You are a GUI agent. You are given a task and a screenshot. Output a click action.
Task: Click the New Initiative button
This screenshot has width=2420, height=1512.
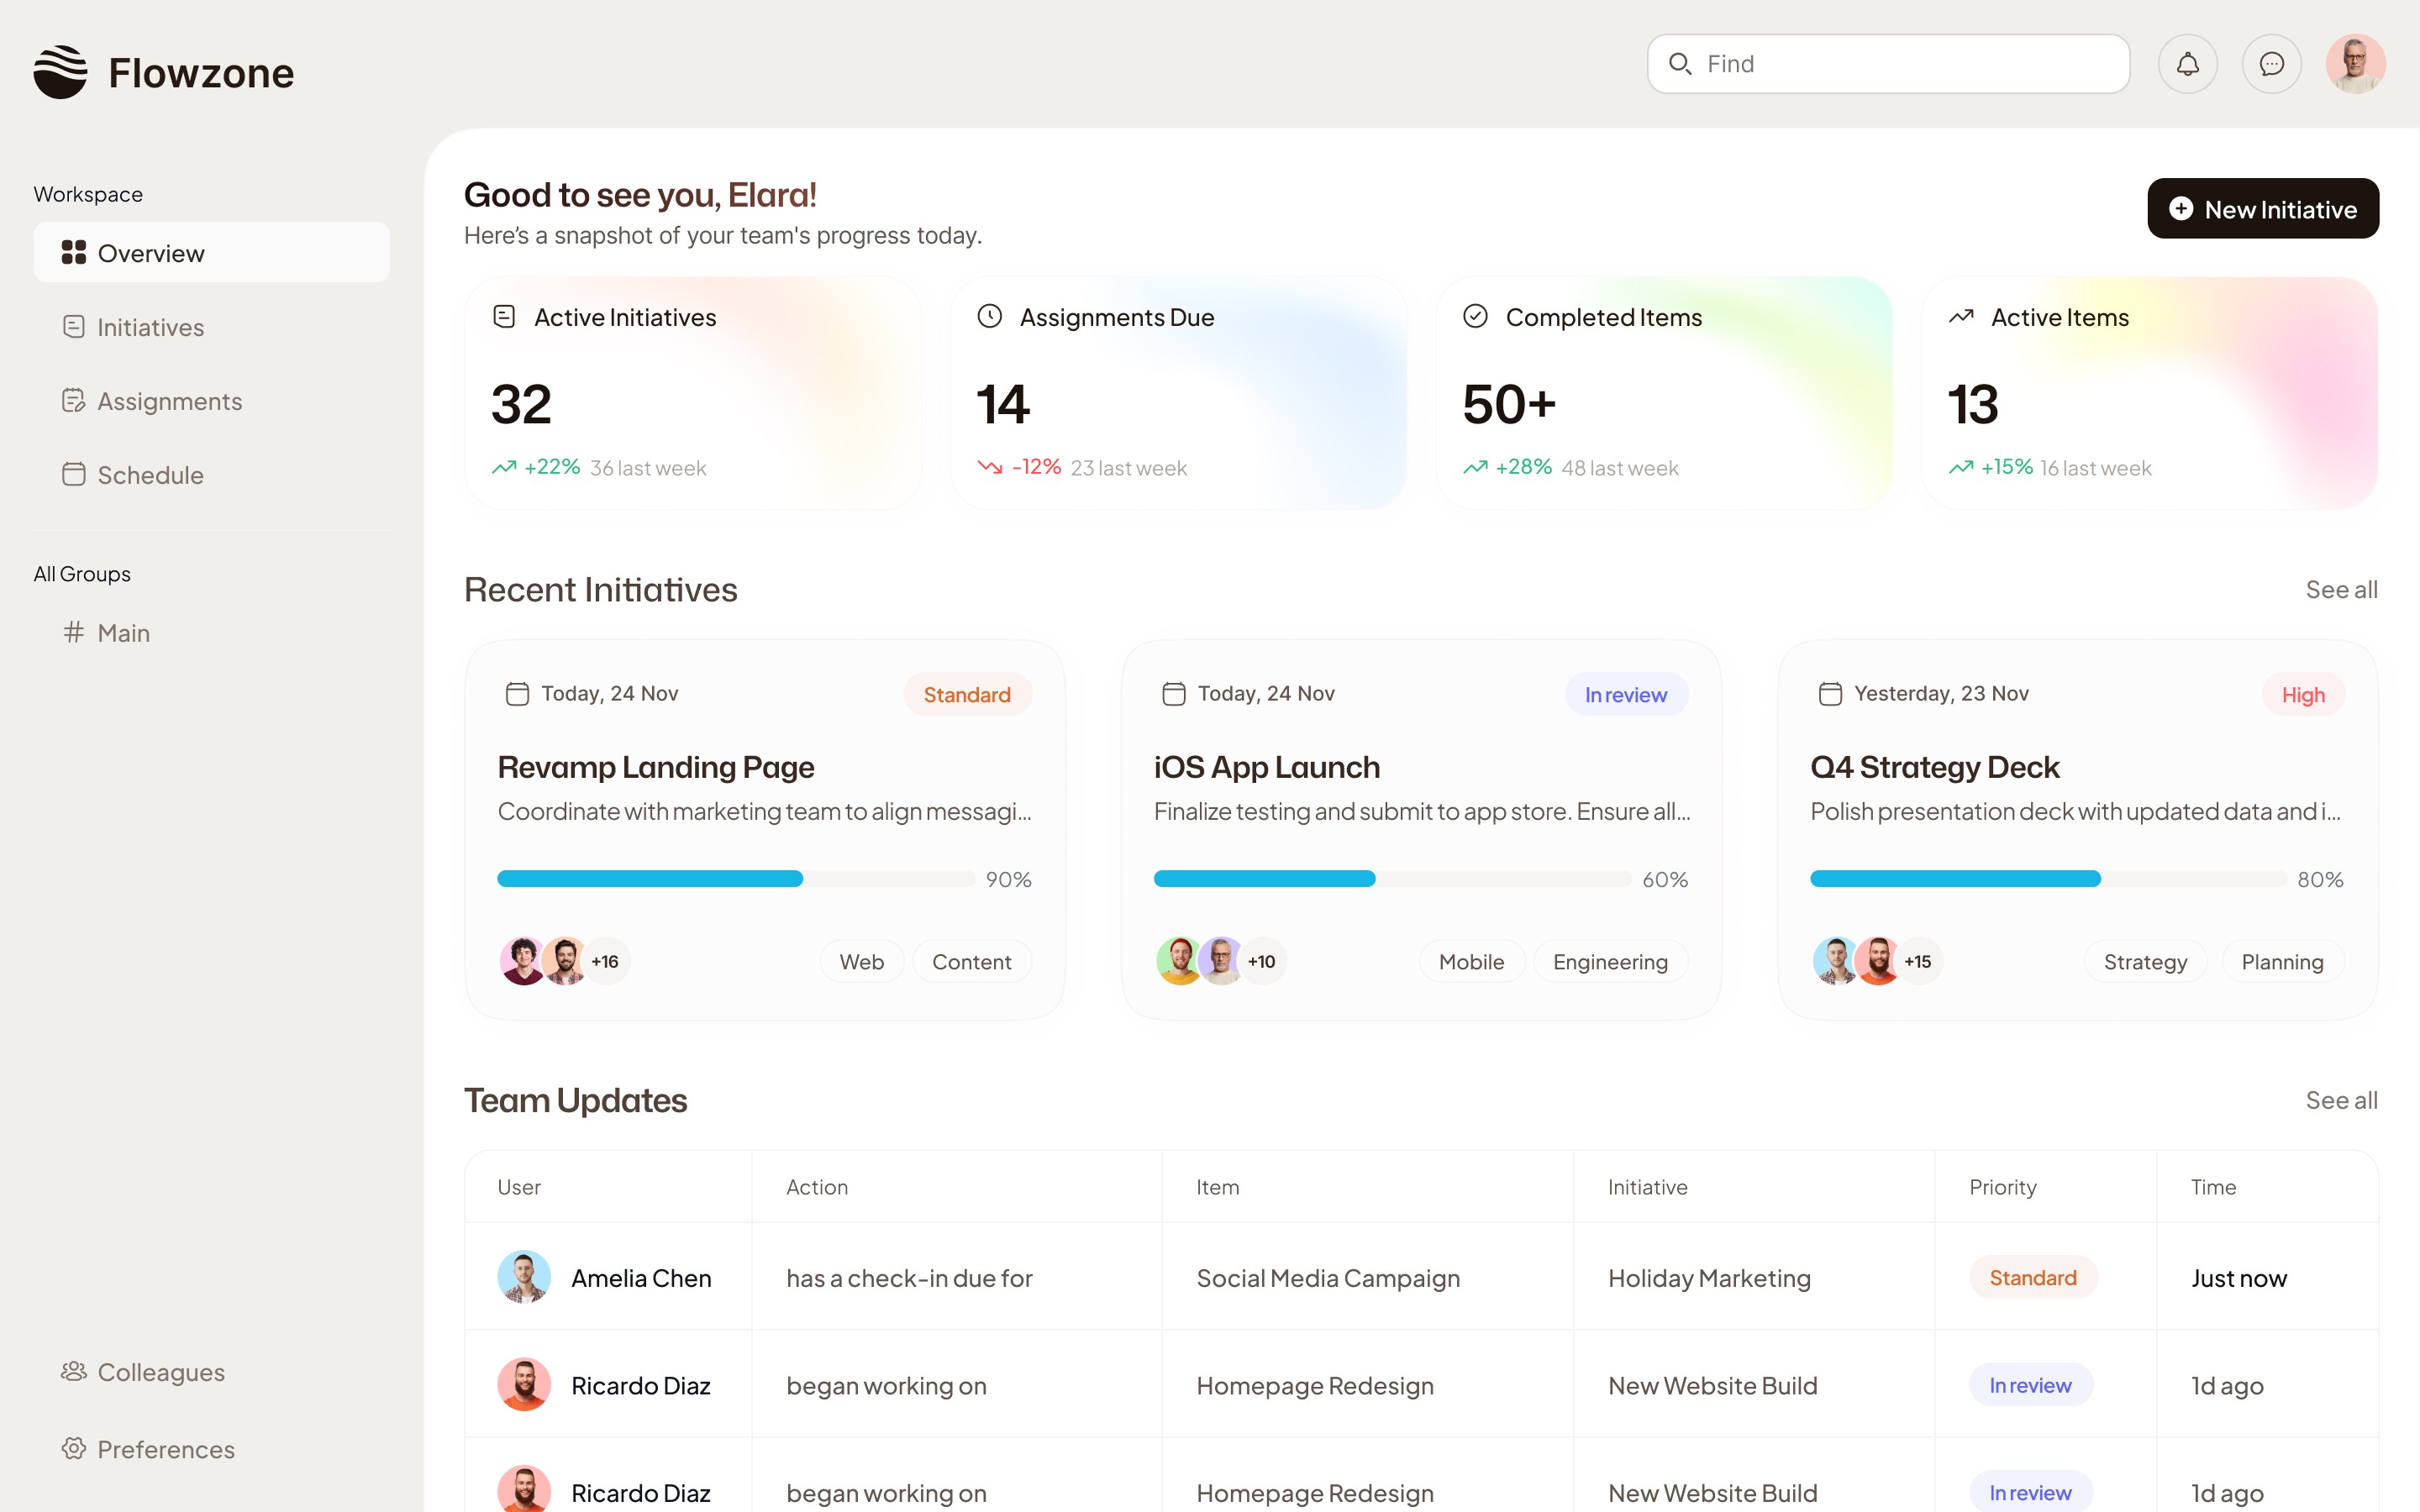[2262, 209]
